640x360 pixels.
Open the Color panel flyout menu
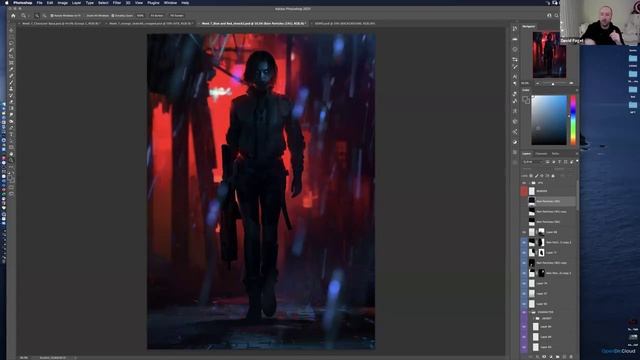pyautogui.click(x=577, y=90)
